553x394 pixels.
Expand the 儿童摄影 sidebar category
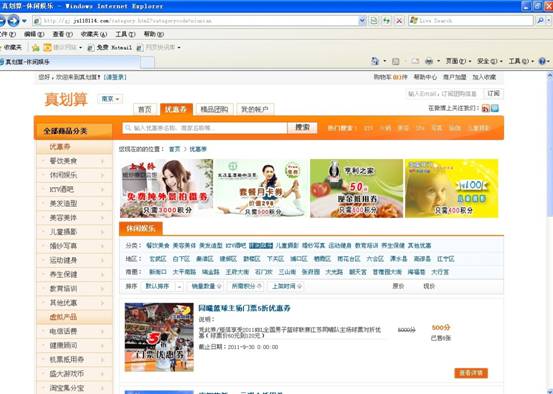pyautogui.click(x=74, y=232)
